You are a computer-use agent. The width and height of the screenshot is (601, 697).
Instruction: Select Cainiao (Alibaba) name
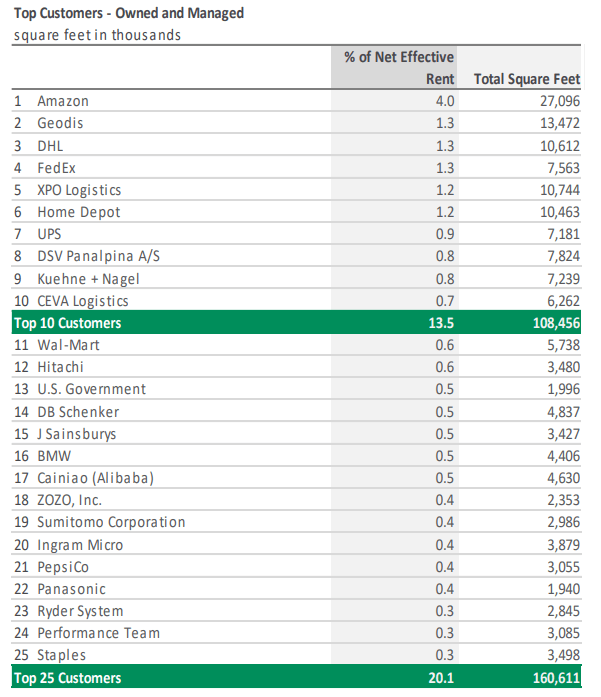[x=96, y=478]
